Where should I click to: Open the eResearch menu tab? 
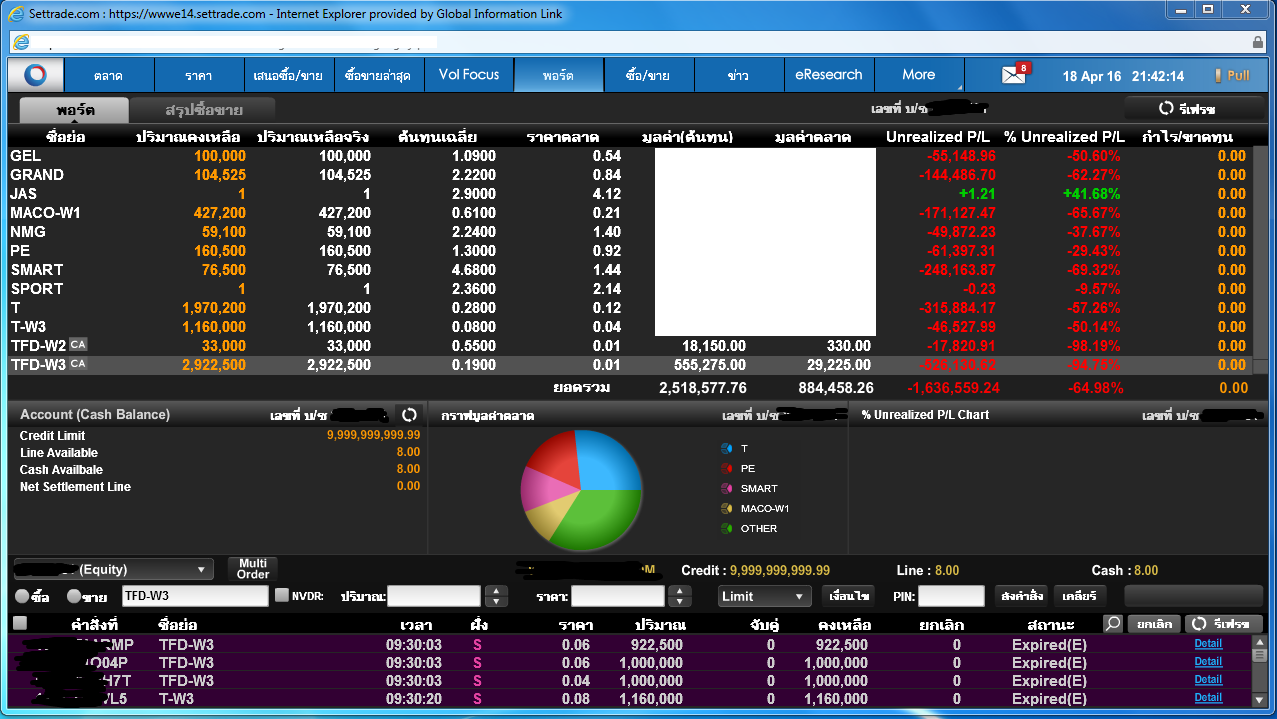tap(829, 75)
